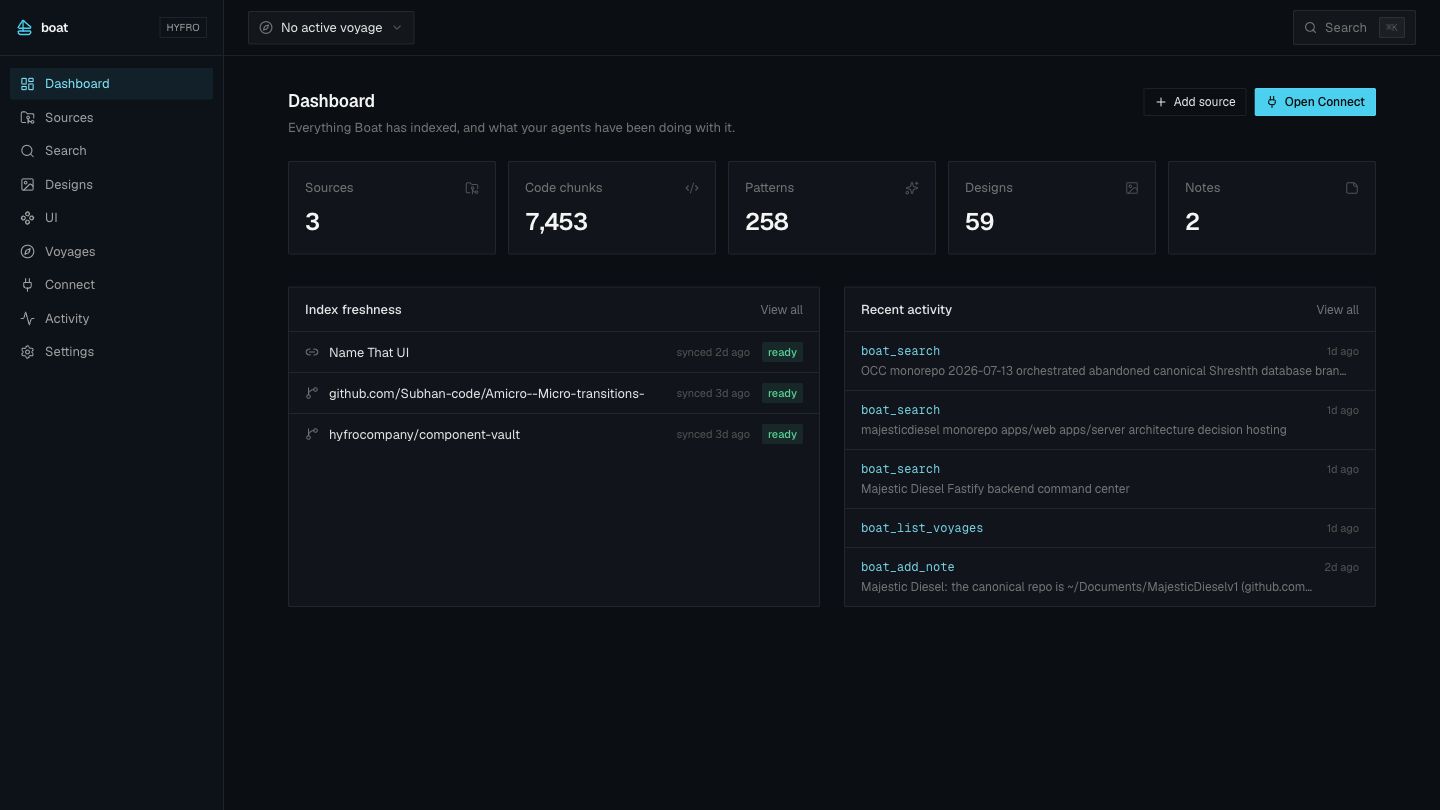
Task: View all in Recent activity panel
Action: click(1337, 310)
